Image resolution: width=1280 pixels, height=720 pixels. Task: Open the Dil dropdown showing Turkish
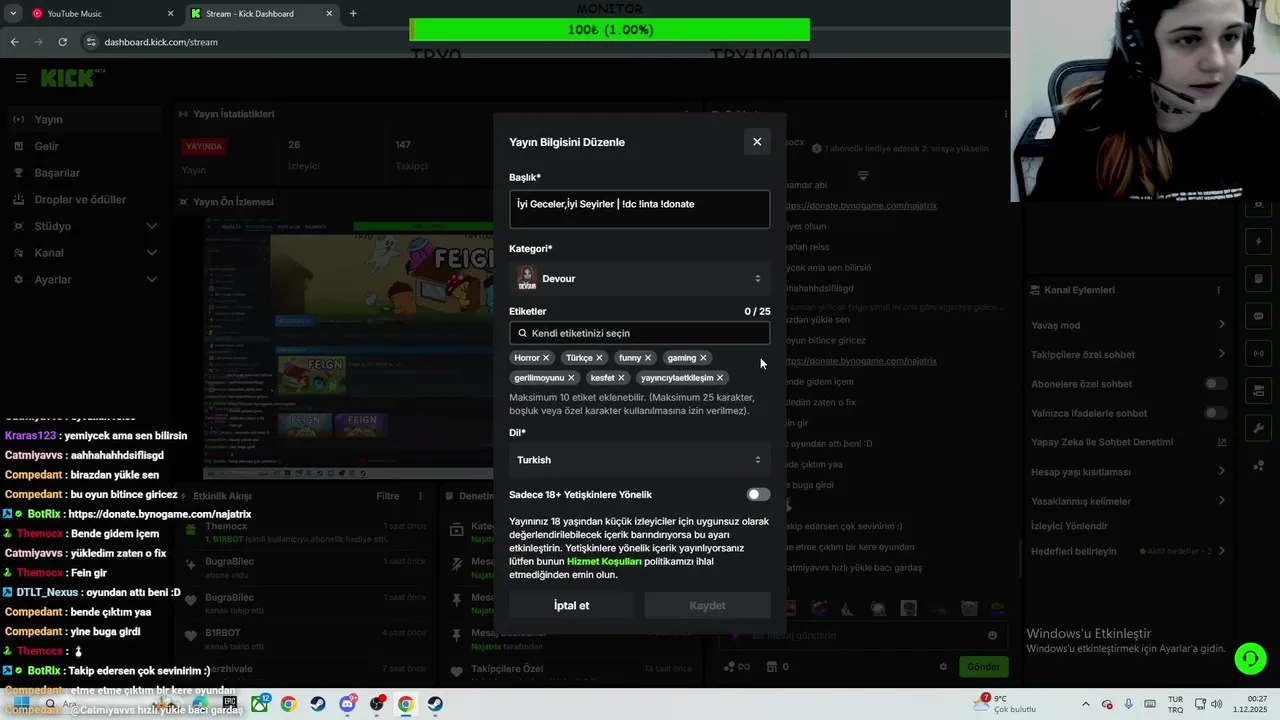click(640, 460)
